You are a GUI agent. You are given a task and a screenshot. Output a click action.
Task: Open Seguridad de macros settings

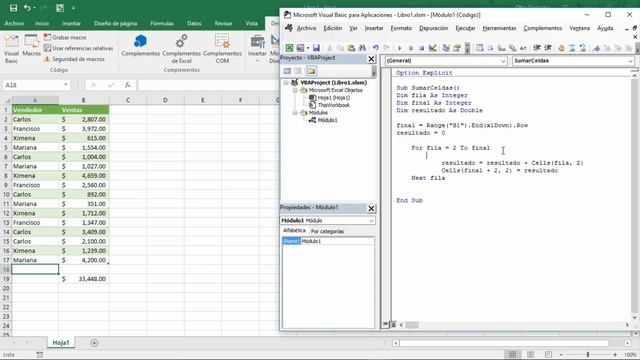tap(74, 59)
